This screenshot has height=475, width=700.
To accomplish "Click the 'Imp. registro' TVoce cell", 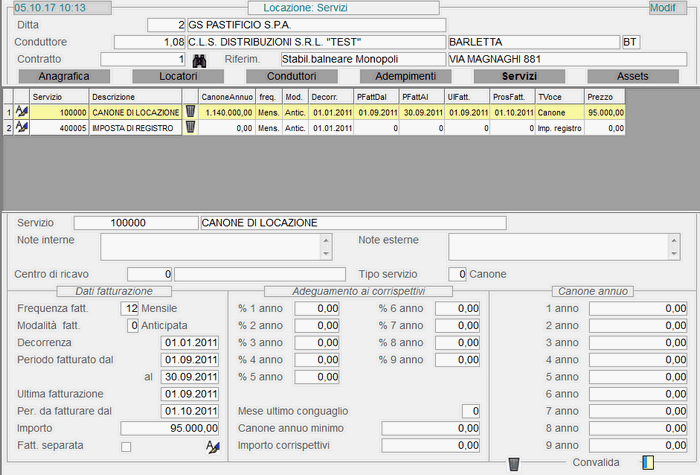I will pos(560,128).
